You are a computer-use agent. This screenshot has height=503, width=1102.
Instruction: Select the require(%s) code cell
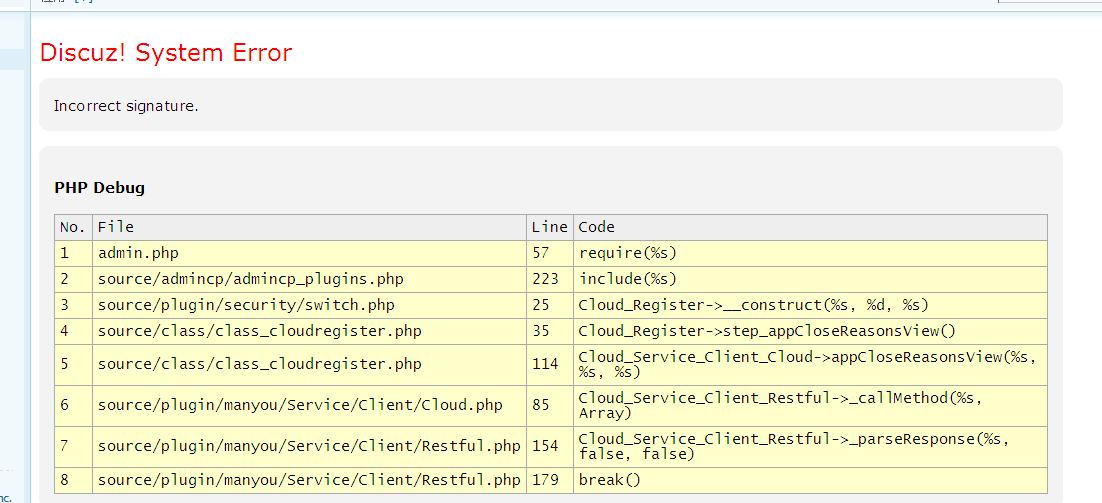click(810, 253)
